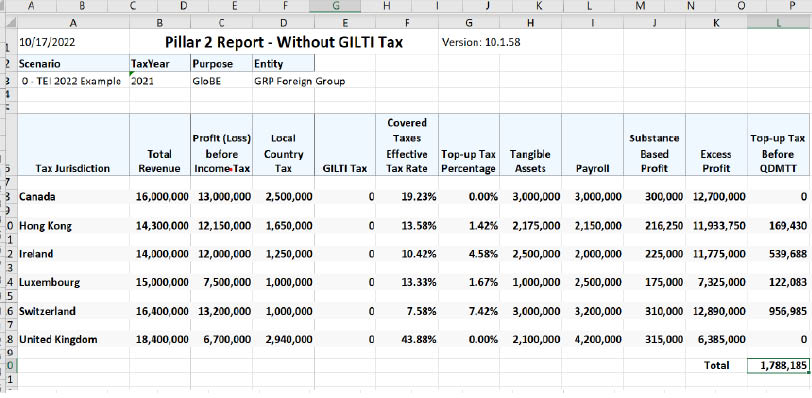Click the Version: 10.1.58 cell
The image size is (812, 398).
(x=481, y=42)
